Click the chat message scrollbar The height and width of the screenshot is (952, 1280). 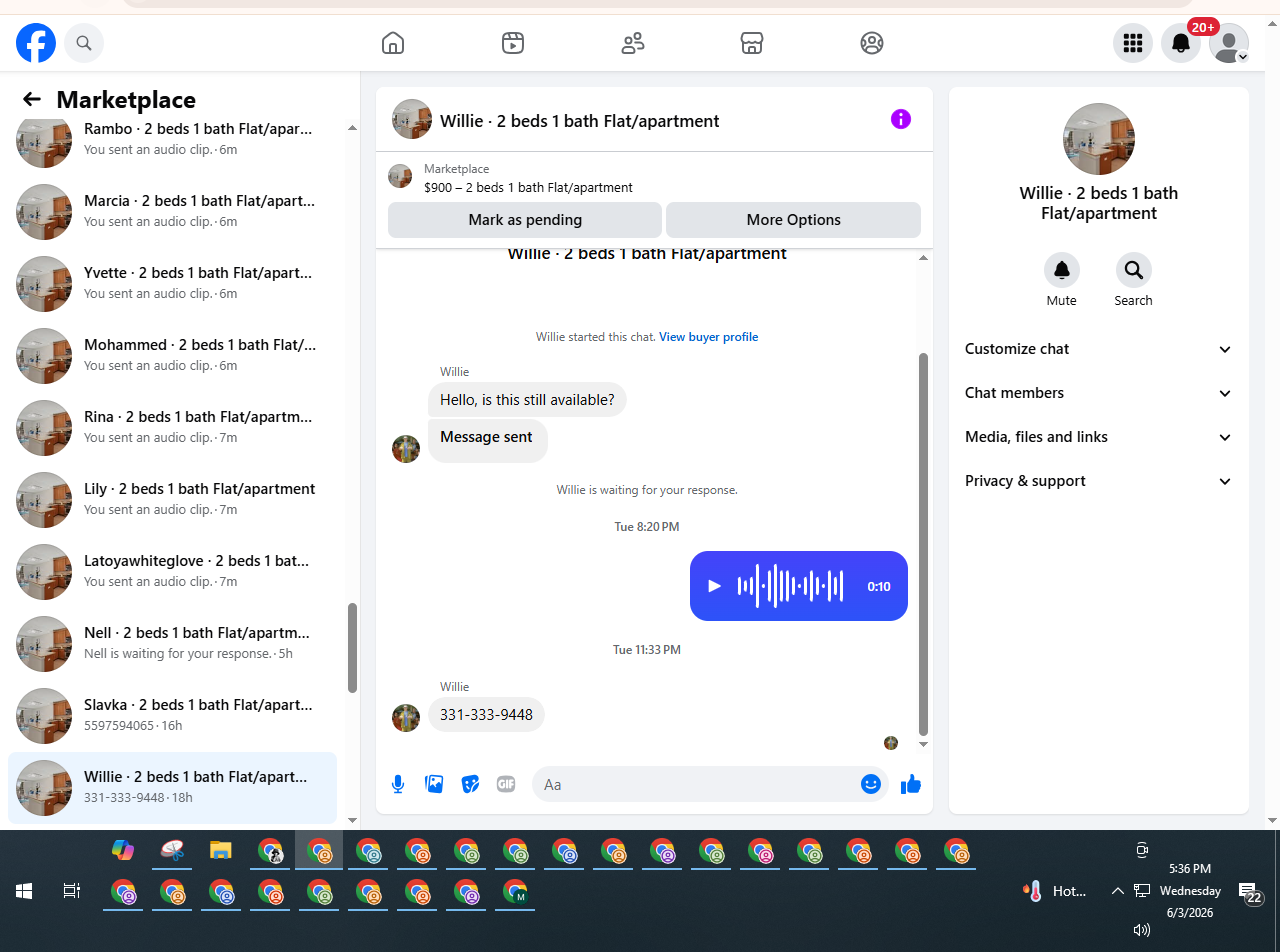coord(923,543)
